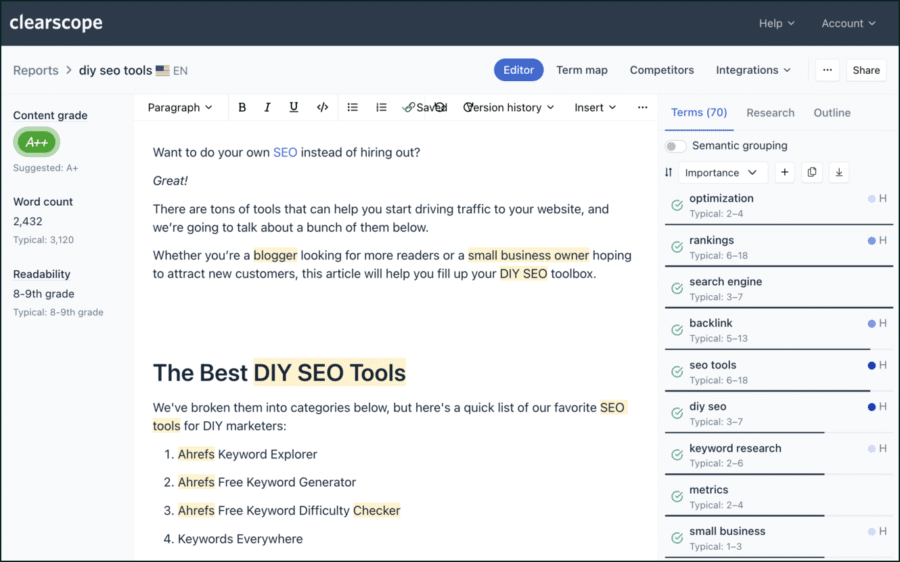Click the 'The Best DIY SEO Tools' heading

click(279, 373)
